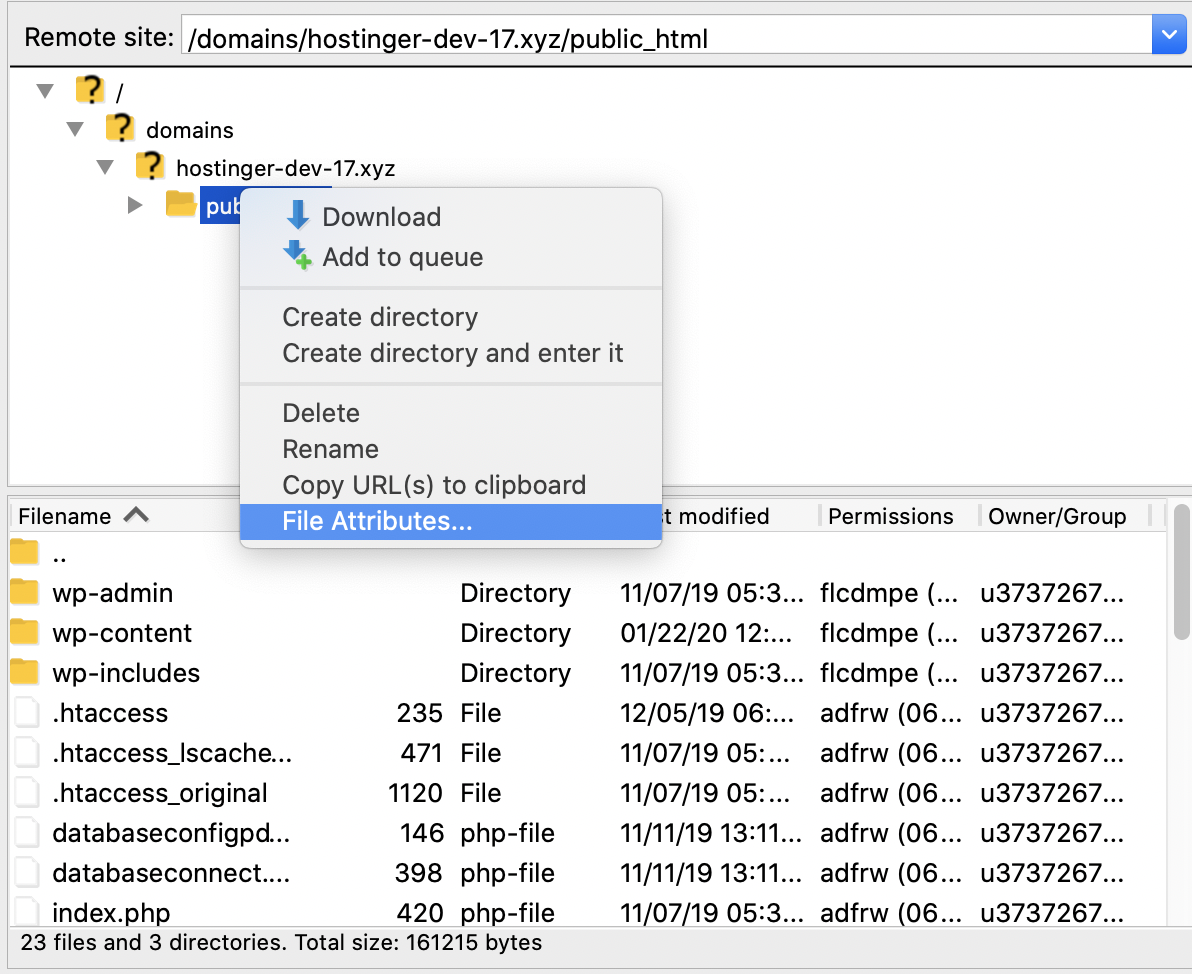Viewport: 1192px width, 974px height.
Task: Sort by the Permissions column header
Action: (x=890, y=516)
